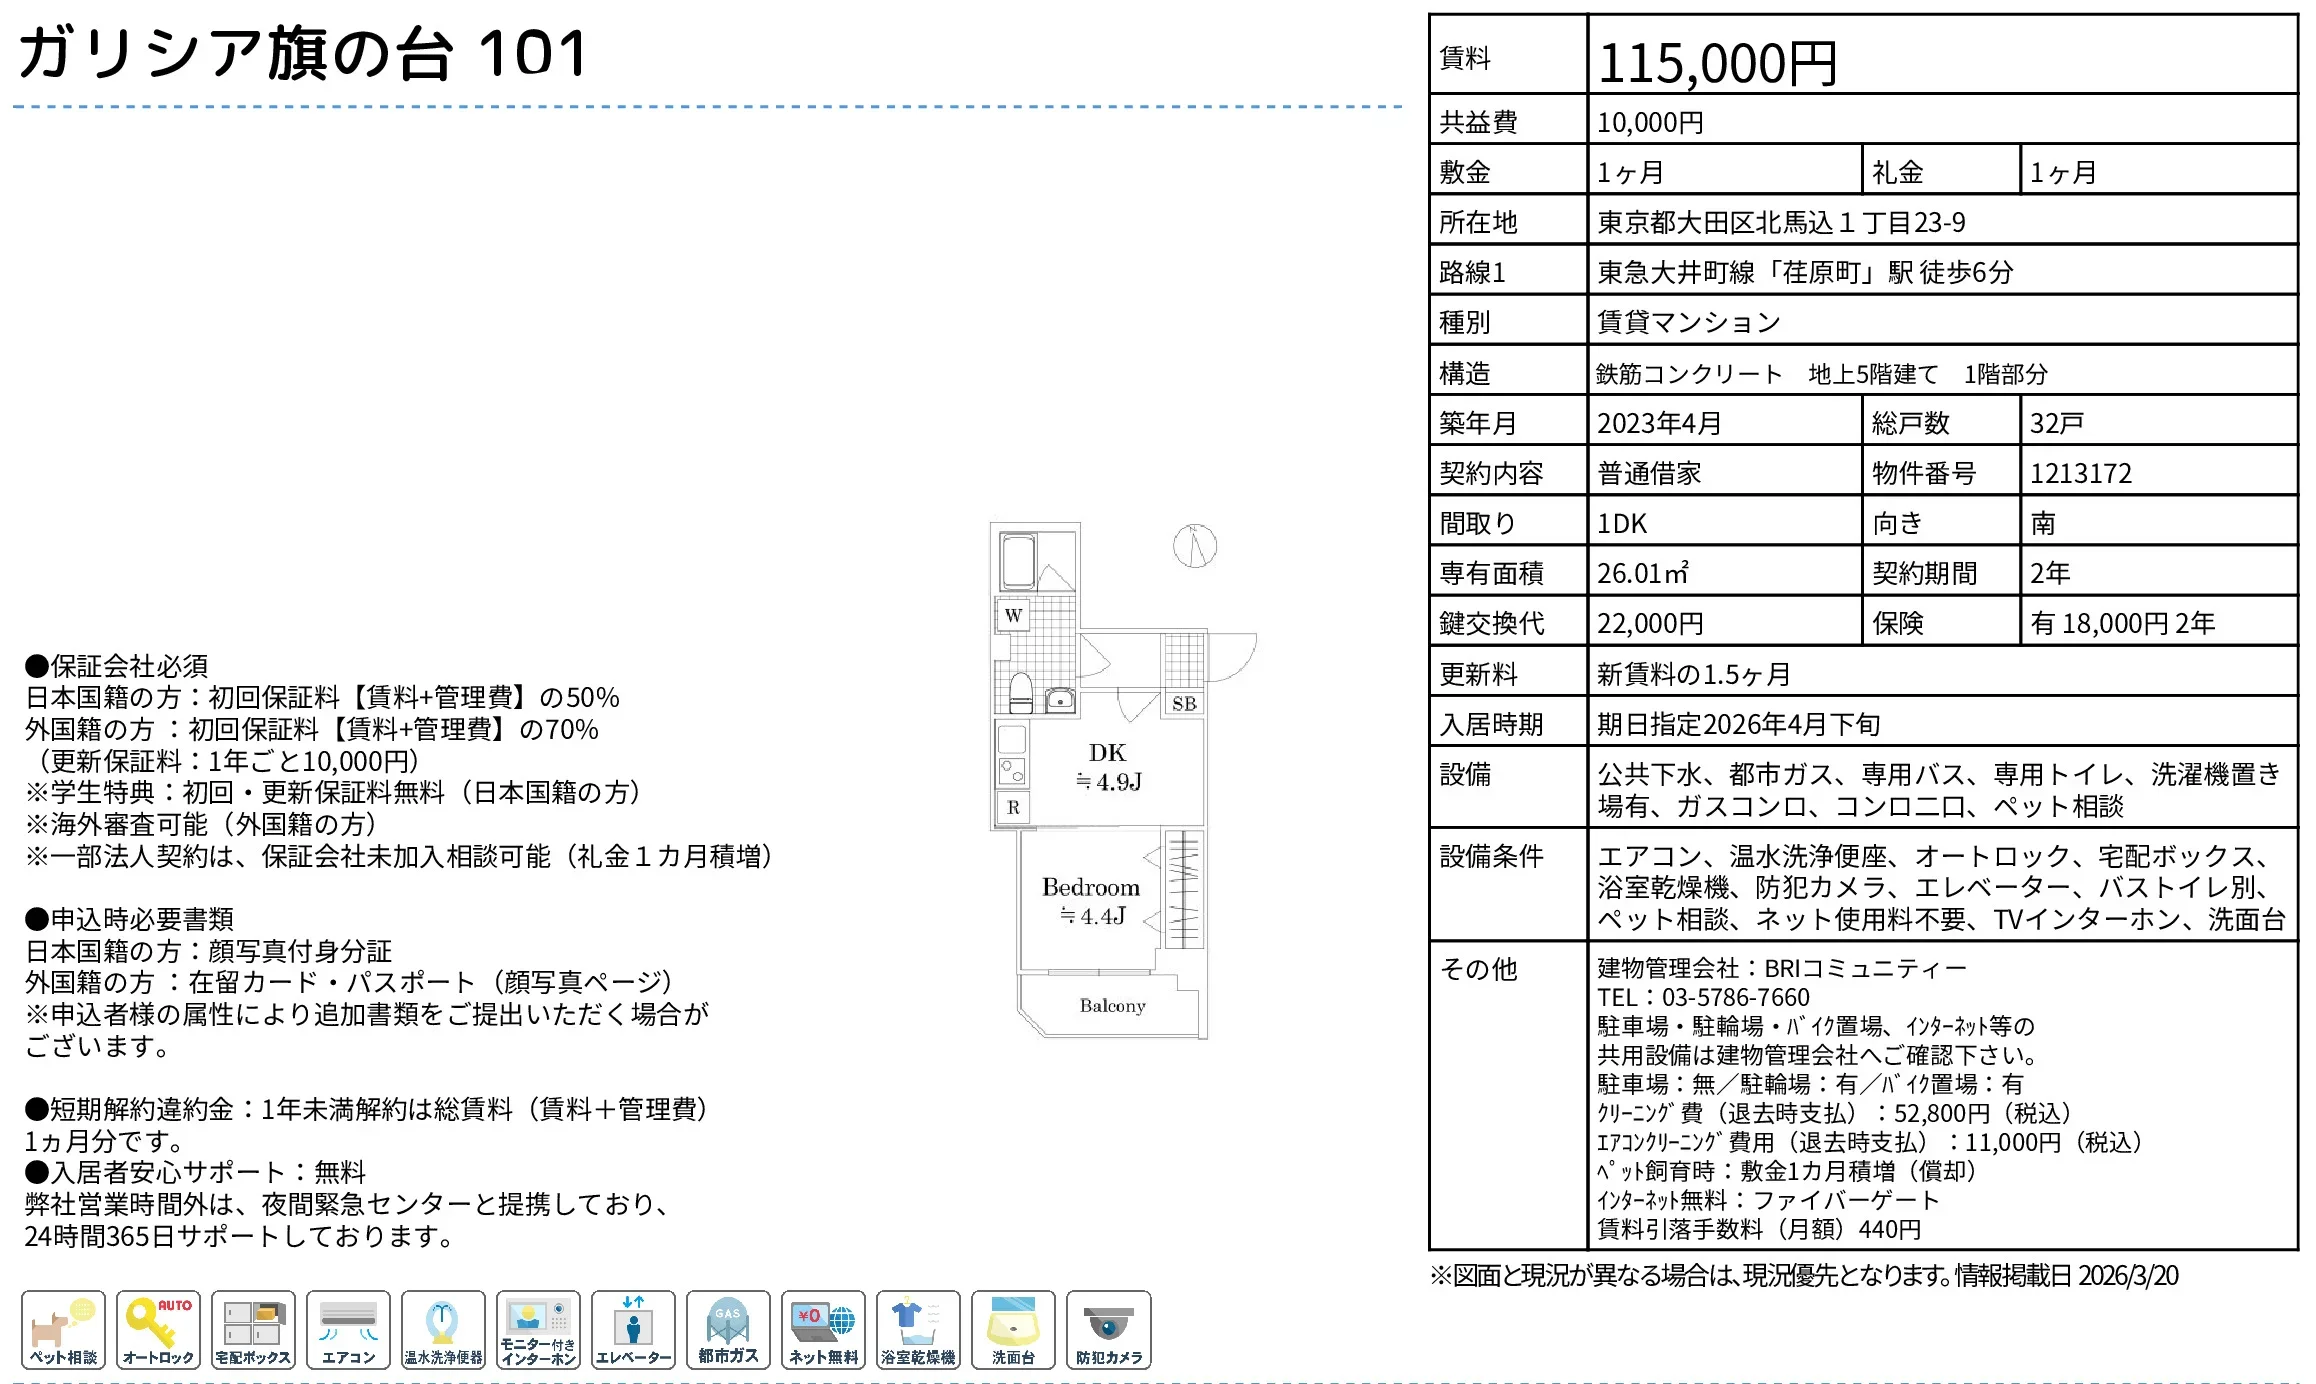Click the free internet (ネット無料) icon
This screenshot has width=2316, height=1384.
(823, 1329)
